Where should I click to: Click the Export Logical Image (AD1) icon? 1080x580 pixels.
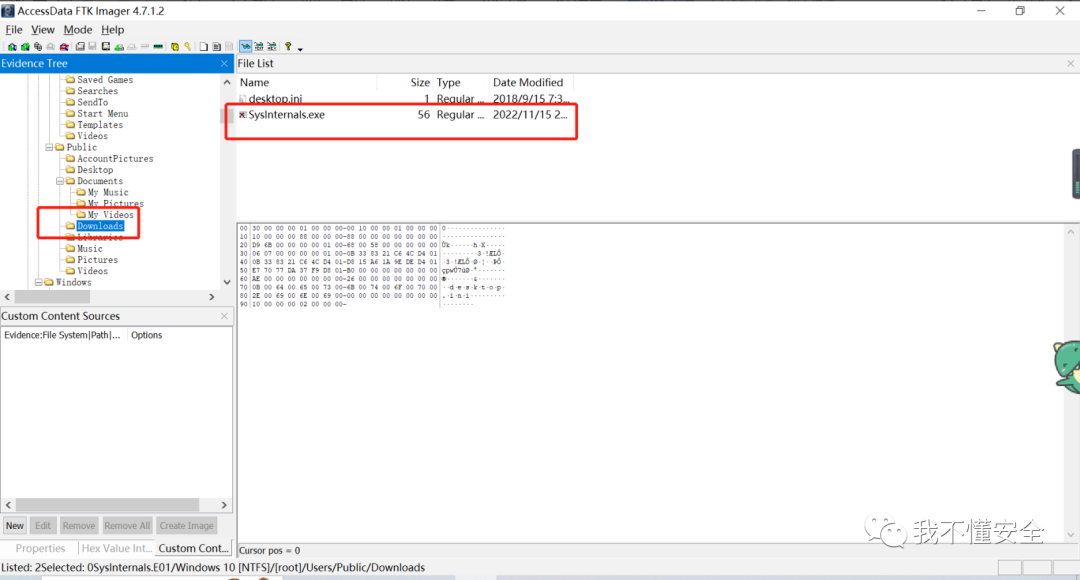(105, 47)
